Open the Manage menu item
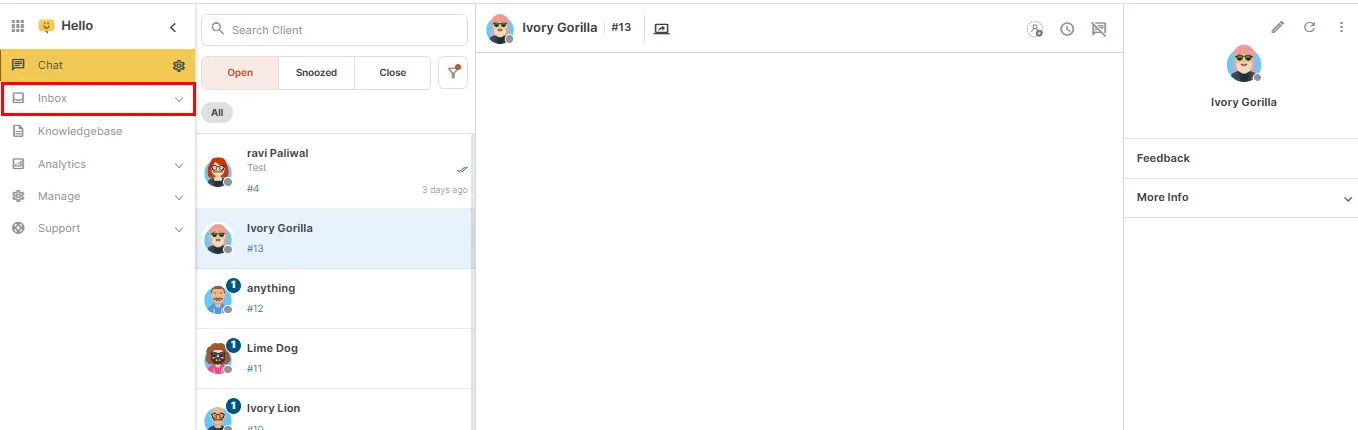The image size is (1358, 430). click(98, 196)
